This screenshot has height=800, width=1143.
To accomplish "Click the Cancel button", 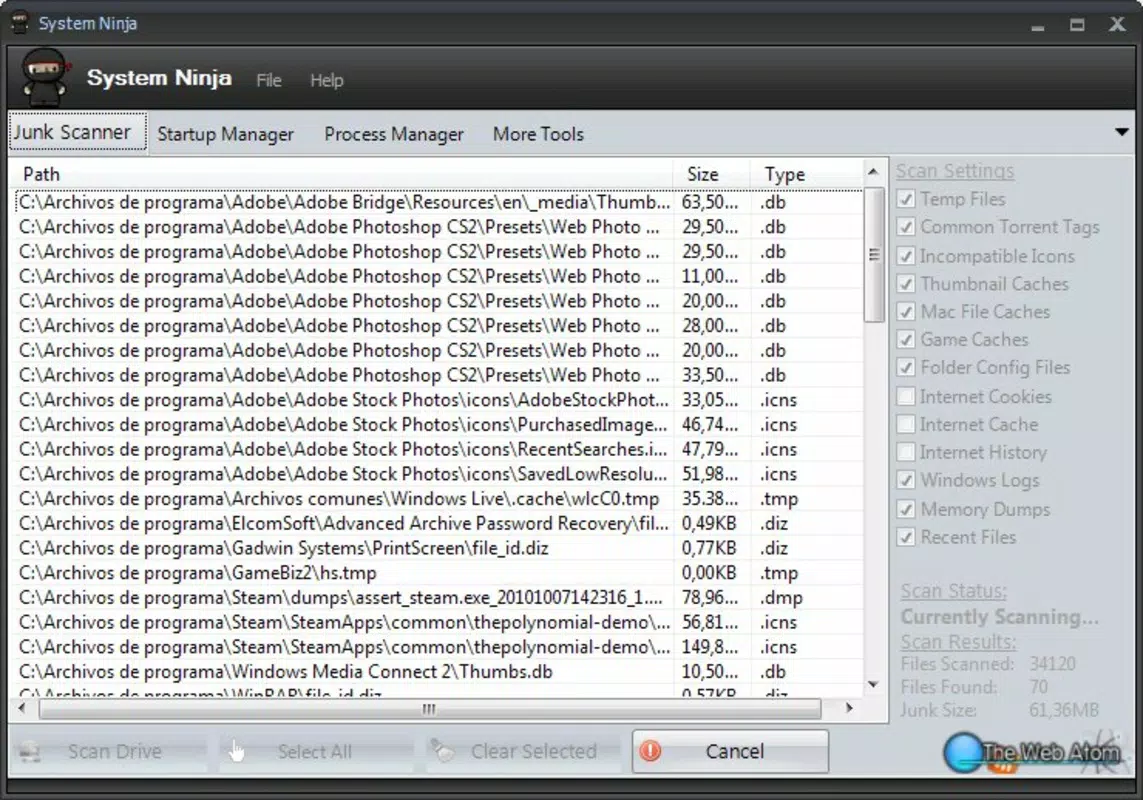I will (x=730, y=751).
